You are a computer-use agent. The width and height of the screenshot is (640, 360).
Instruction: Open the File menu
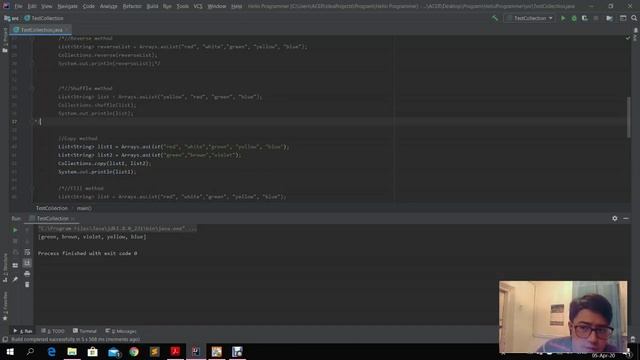18,6
